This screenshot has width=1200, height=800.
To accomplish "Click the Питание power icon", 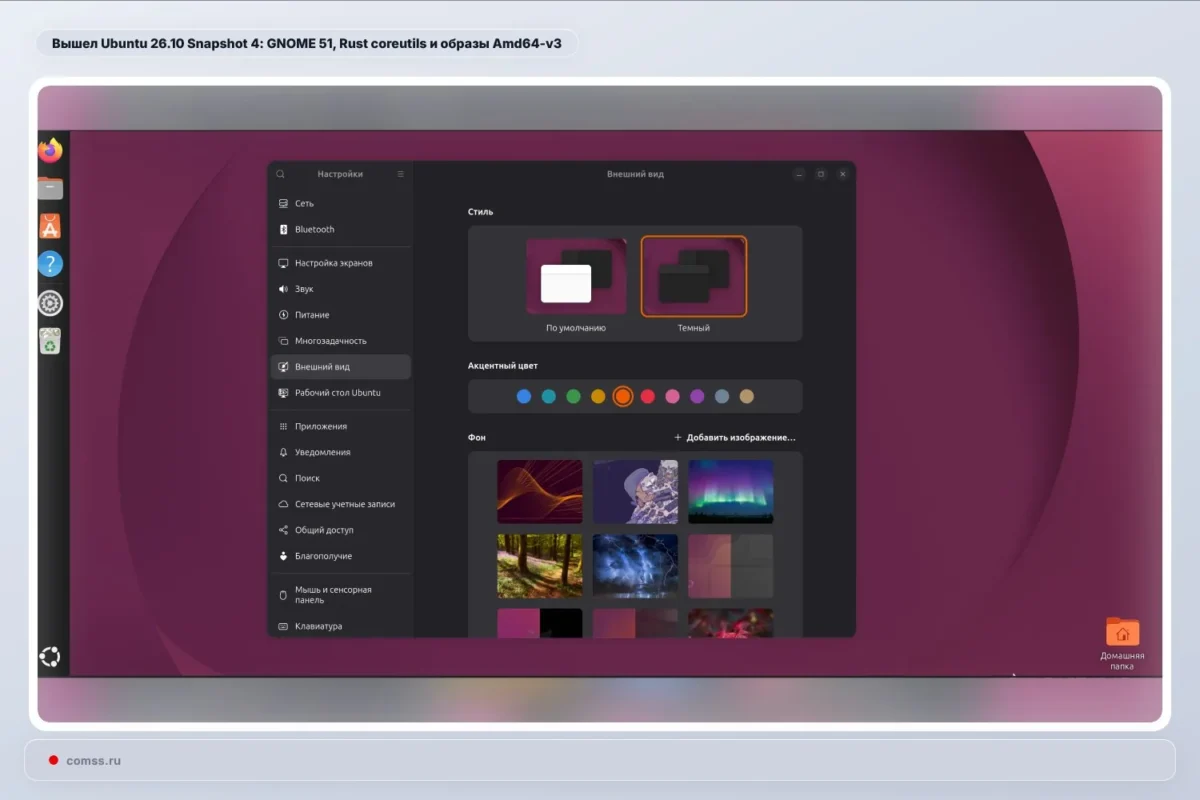I will pos(283,315).
